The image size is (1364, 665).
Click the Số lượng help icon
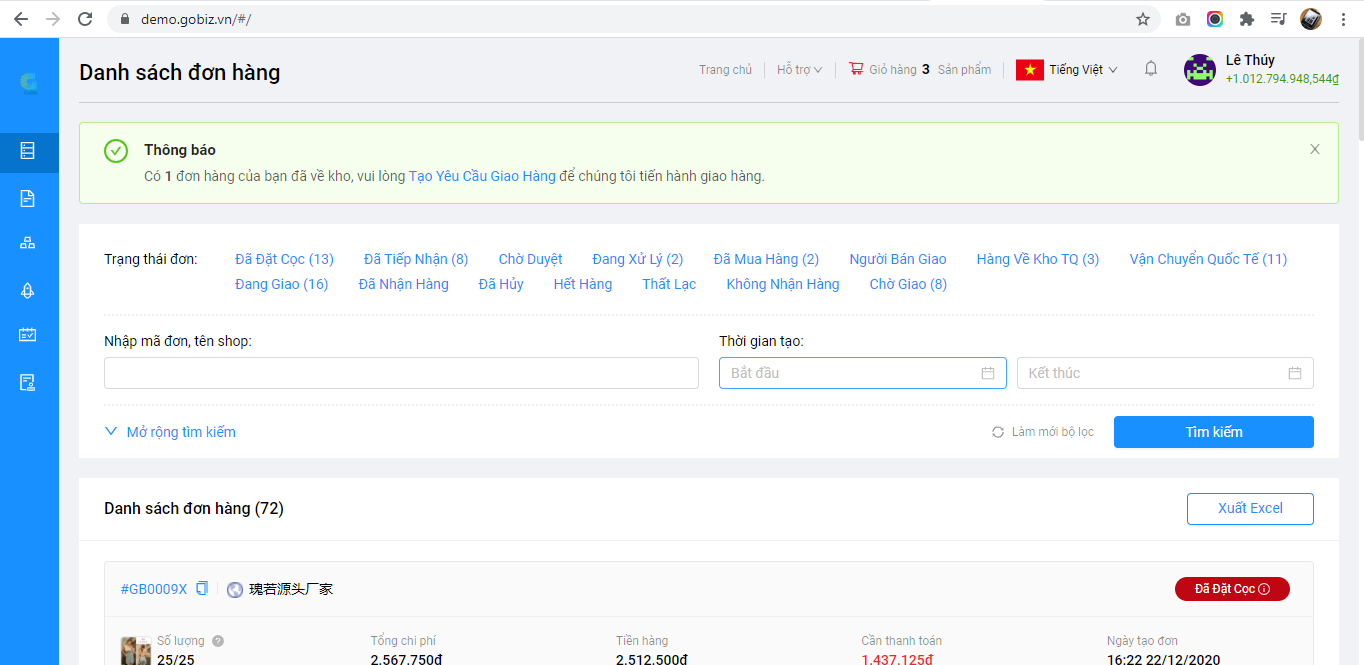point(218,641)
